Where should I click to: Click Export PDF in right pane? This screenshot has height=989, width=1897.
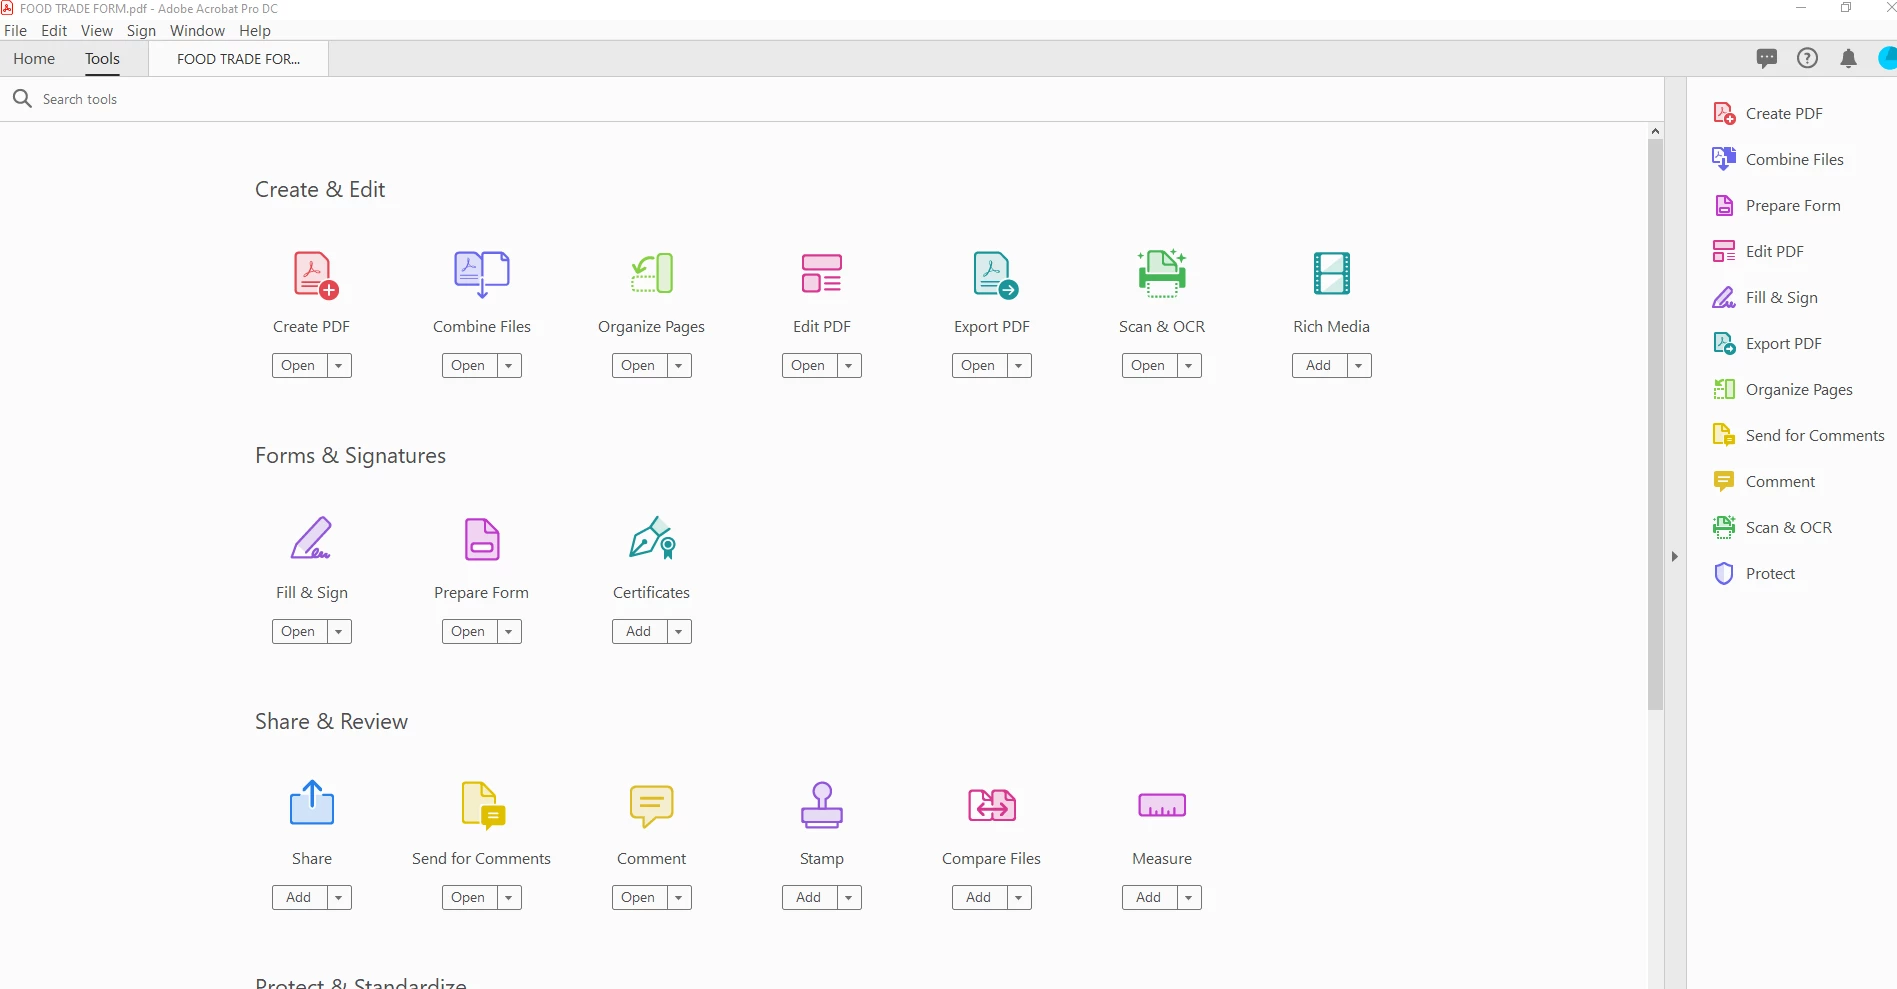pyautogui.click(x=1767, y=343)
